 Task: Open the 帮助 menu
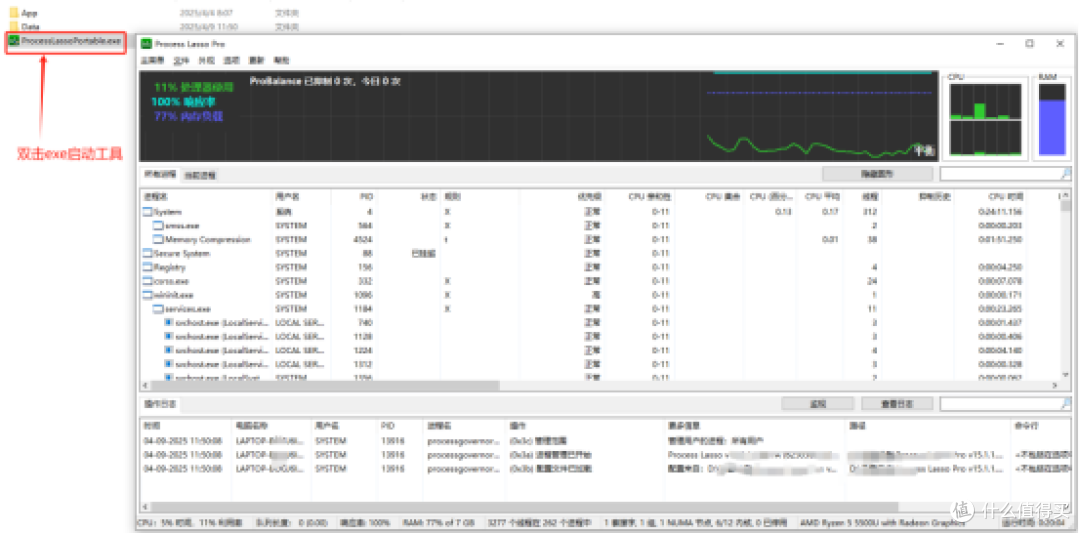pyautogui.click(x=282, y=61)
